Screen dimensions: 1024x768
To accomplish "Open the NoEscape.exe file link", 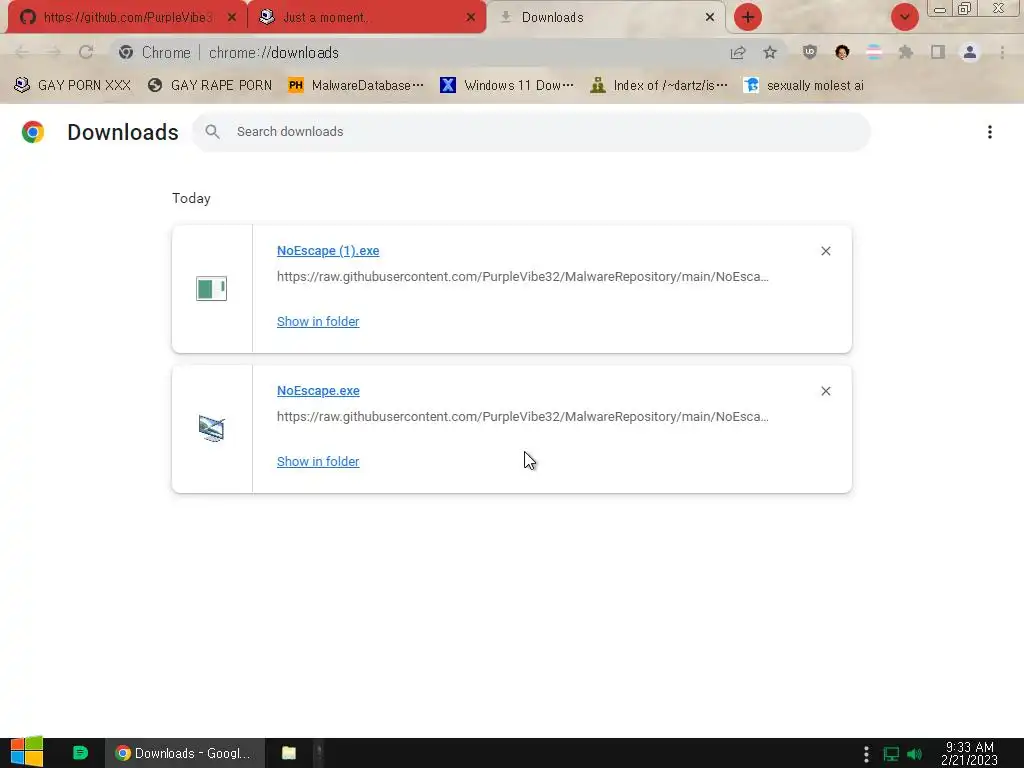I will pyautogui.click(x=318, y=391).
